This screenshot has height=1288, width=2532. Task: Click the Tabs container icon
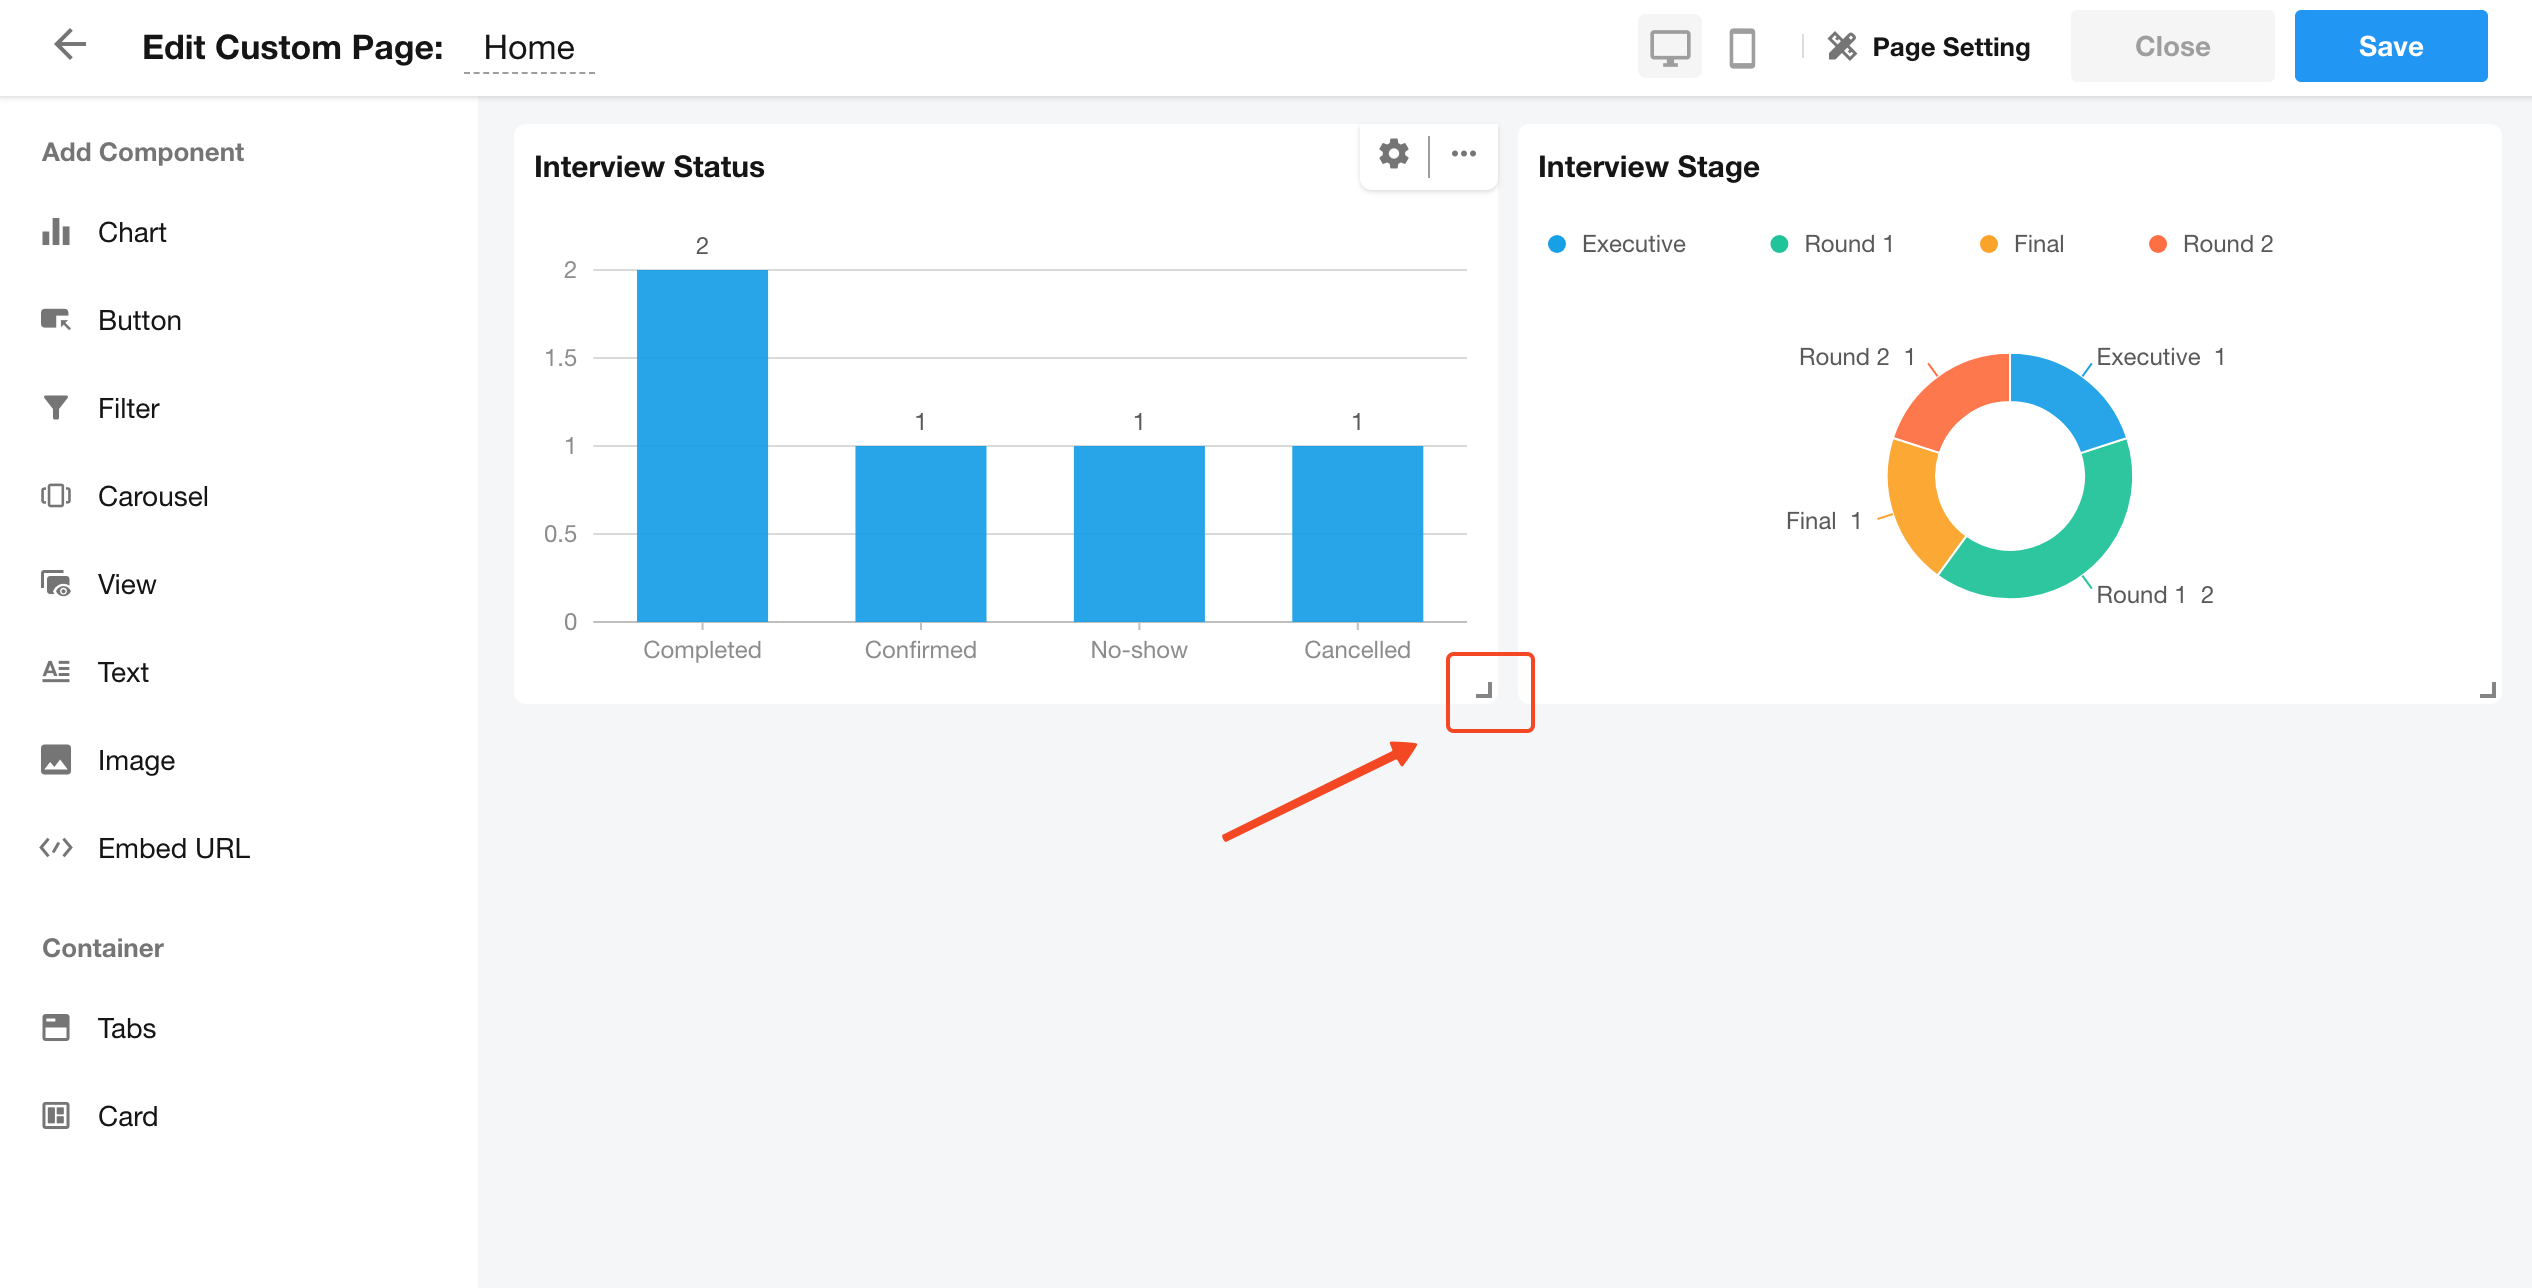click(x=56, y=1028)
